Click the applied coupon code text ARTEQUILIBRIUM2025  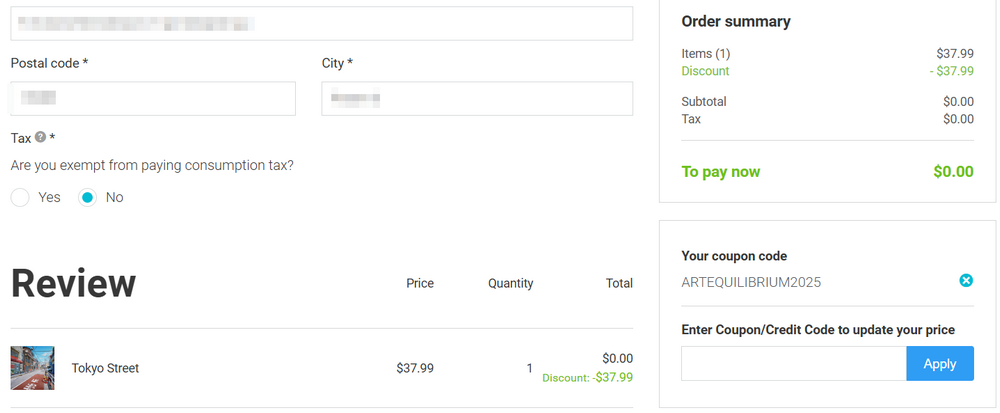[751, 282]
